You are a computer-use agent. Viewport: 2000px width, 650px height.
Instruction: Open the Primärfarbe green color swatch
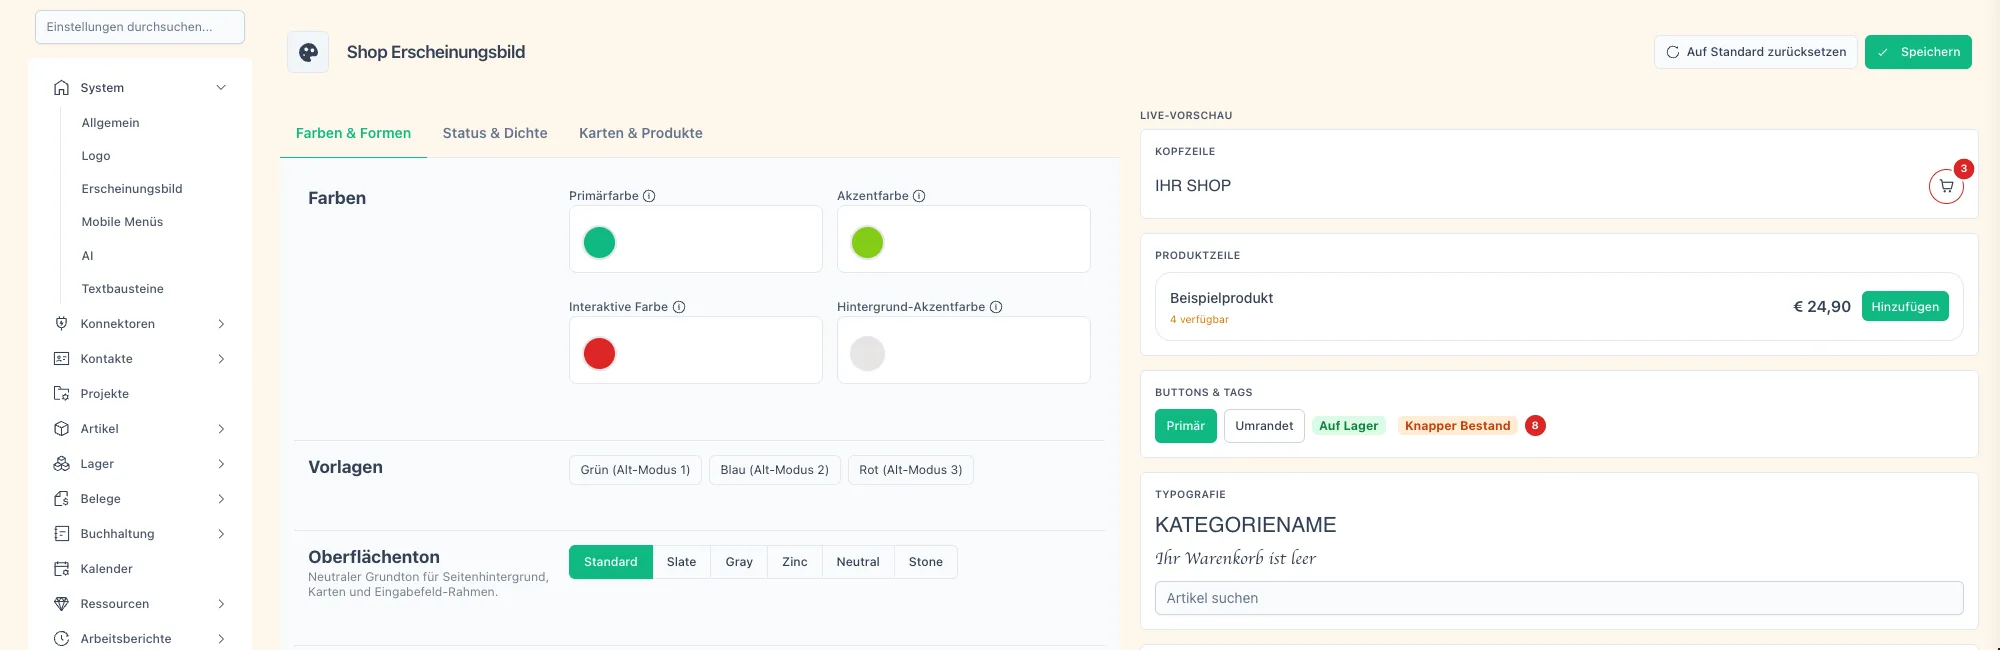(x=599, y=242)
